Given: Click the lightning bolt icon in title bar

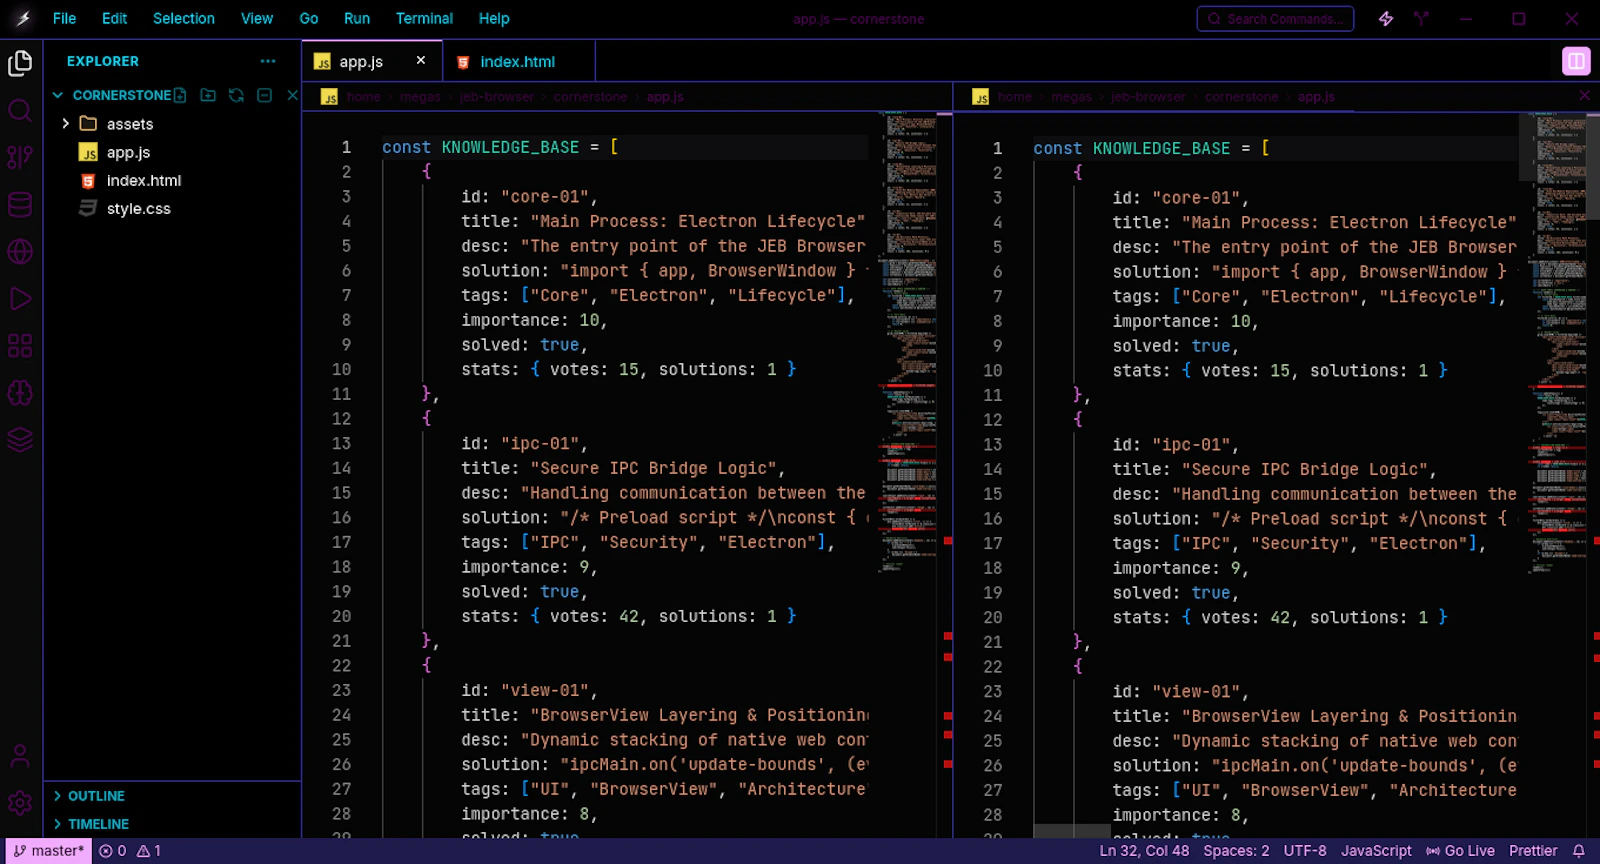Looking at the screenshot, I should point(1386,19).
